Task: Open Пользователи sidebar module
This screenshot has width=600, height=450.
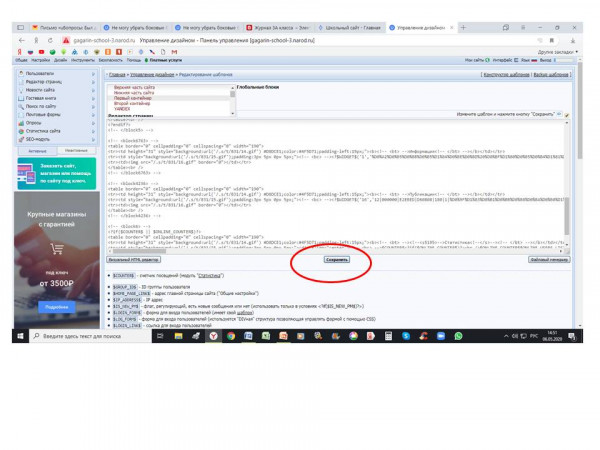Action: [39, 73]
